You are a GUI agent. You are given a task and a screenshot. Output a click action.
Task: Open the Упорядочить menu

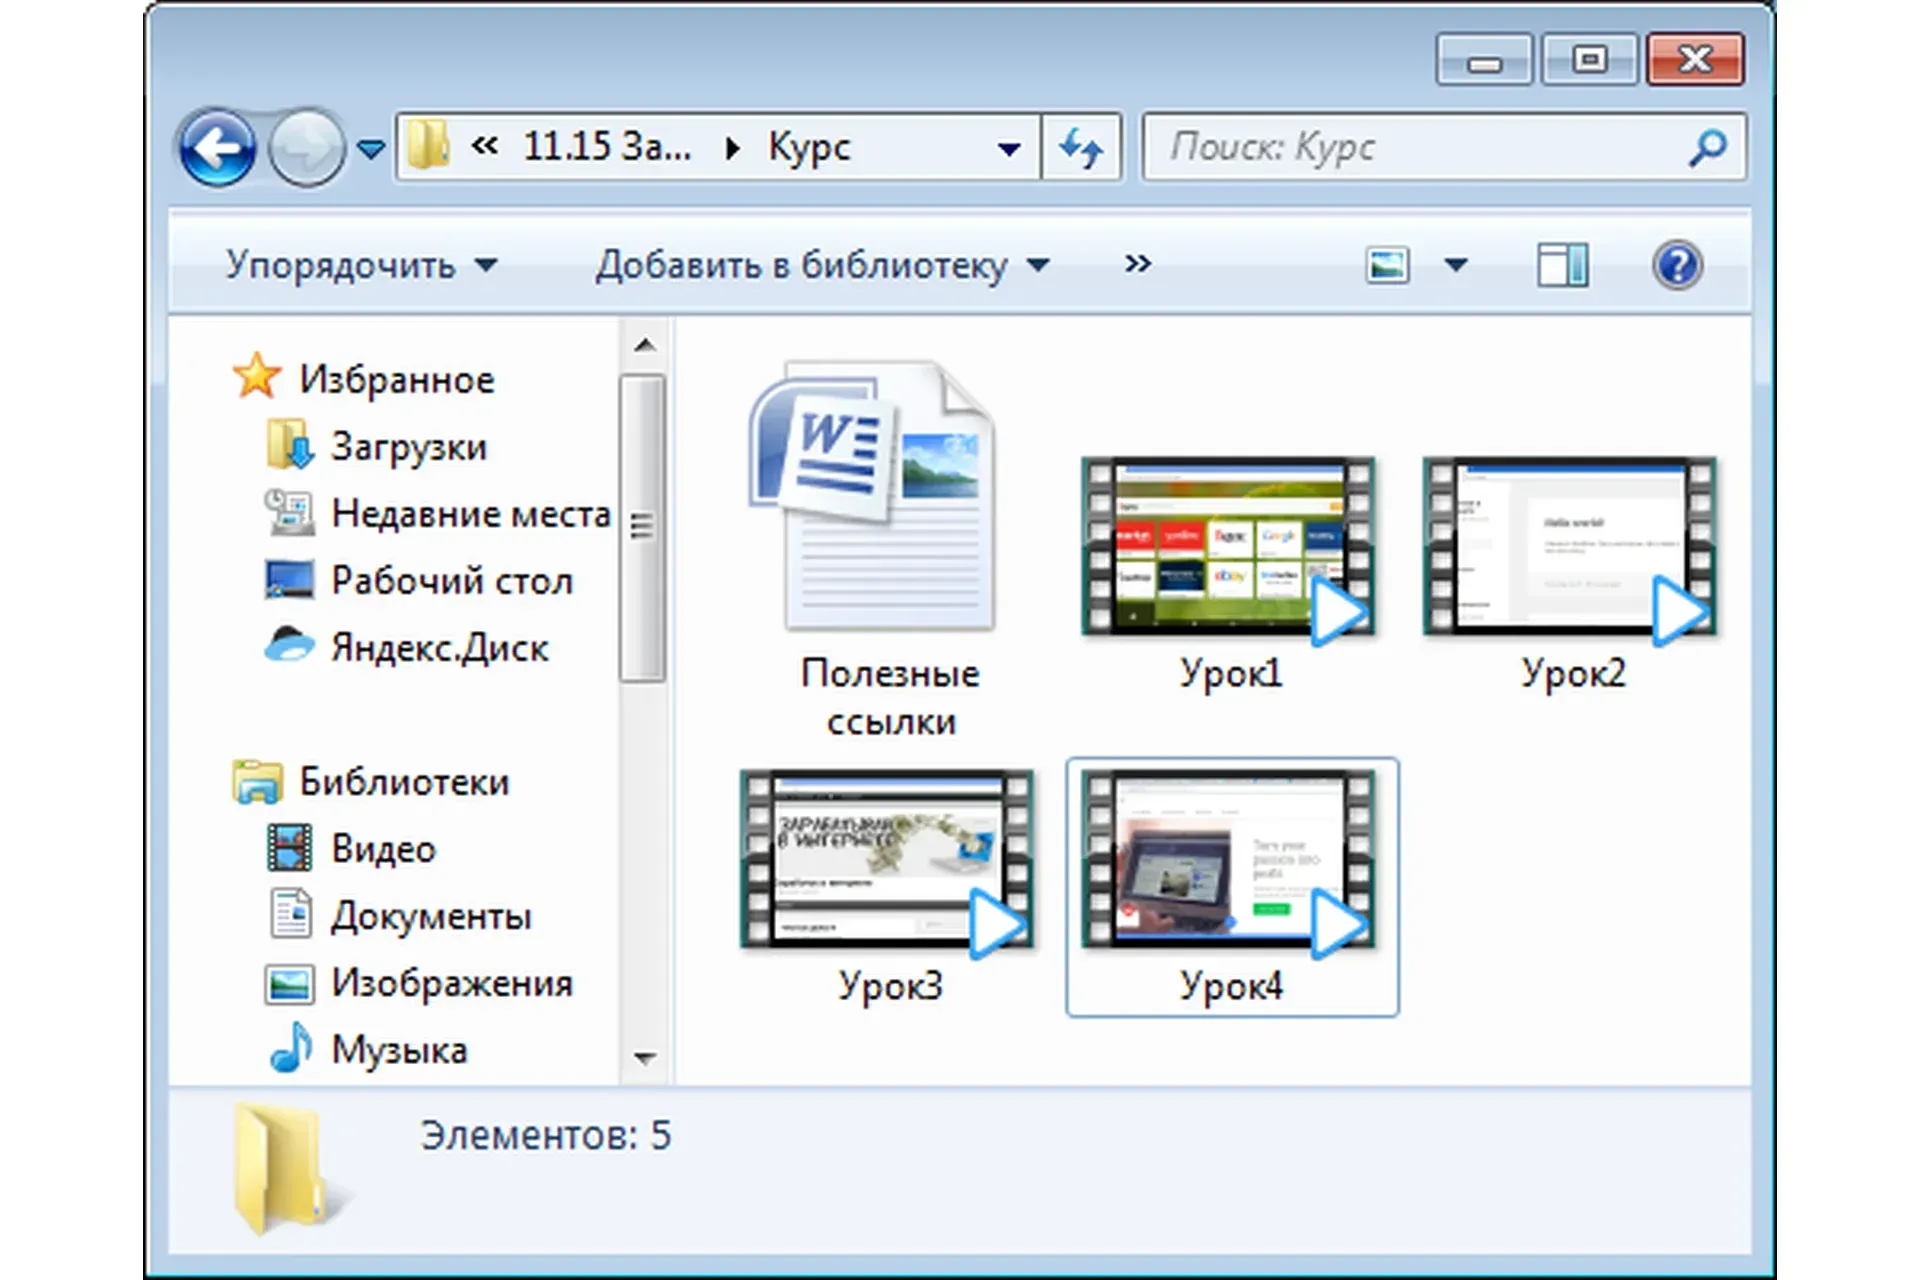pos(361,265)
